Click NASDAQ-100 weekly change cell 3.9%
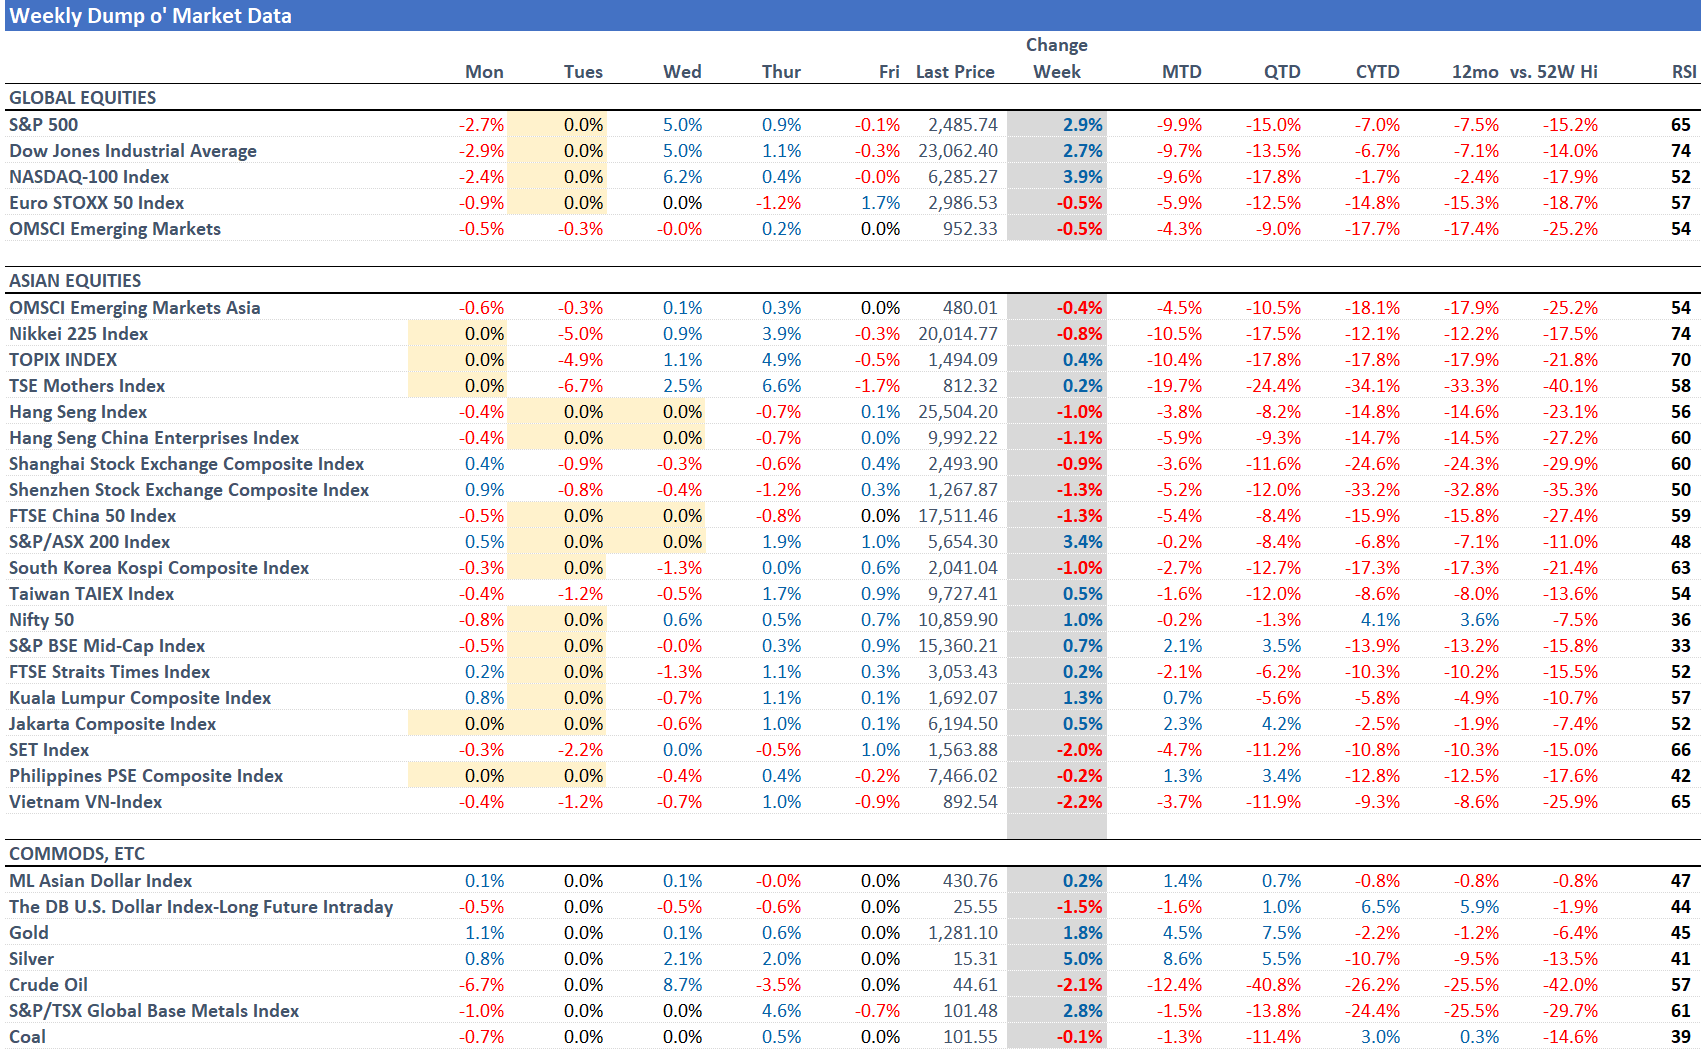The width and height of the screenshot is (1705, 1054). 1082,177
